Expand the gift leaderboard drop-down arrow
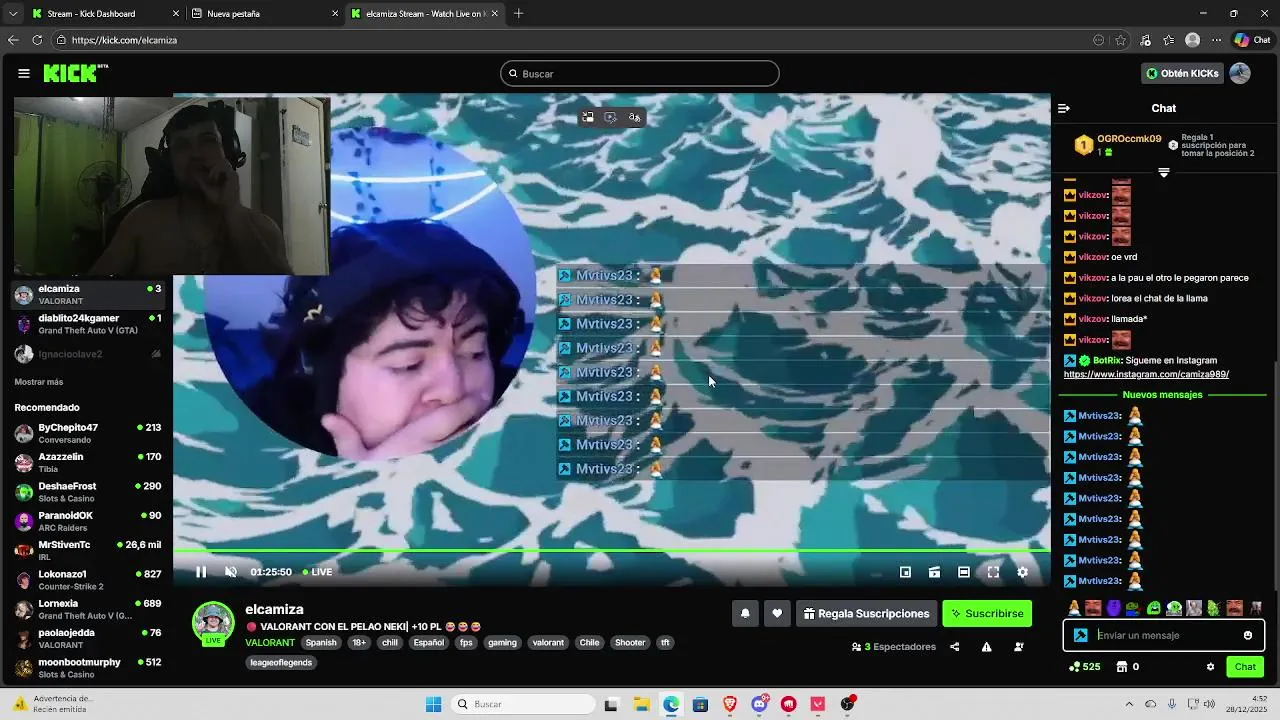The image size is (1280, 720). tap(1163, 173)
